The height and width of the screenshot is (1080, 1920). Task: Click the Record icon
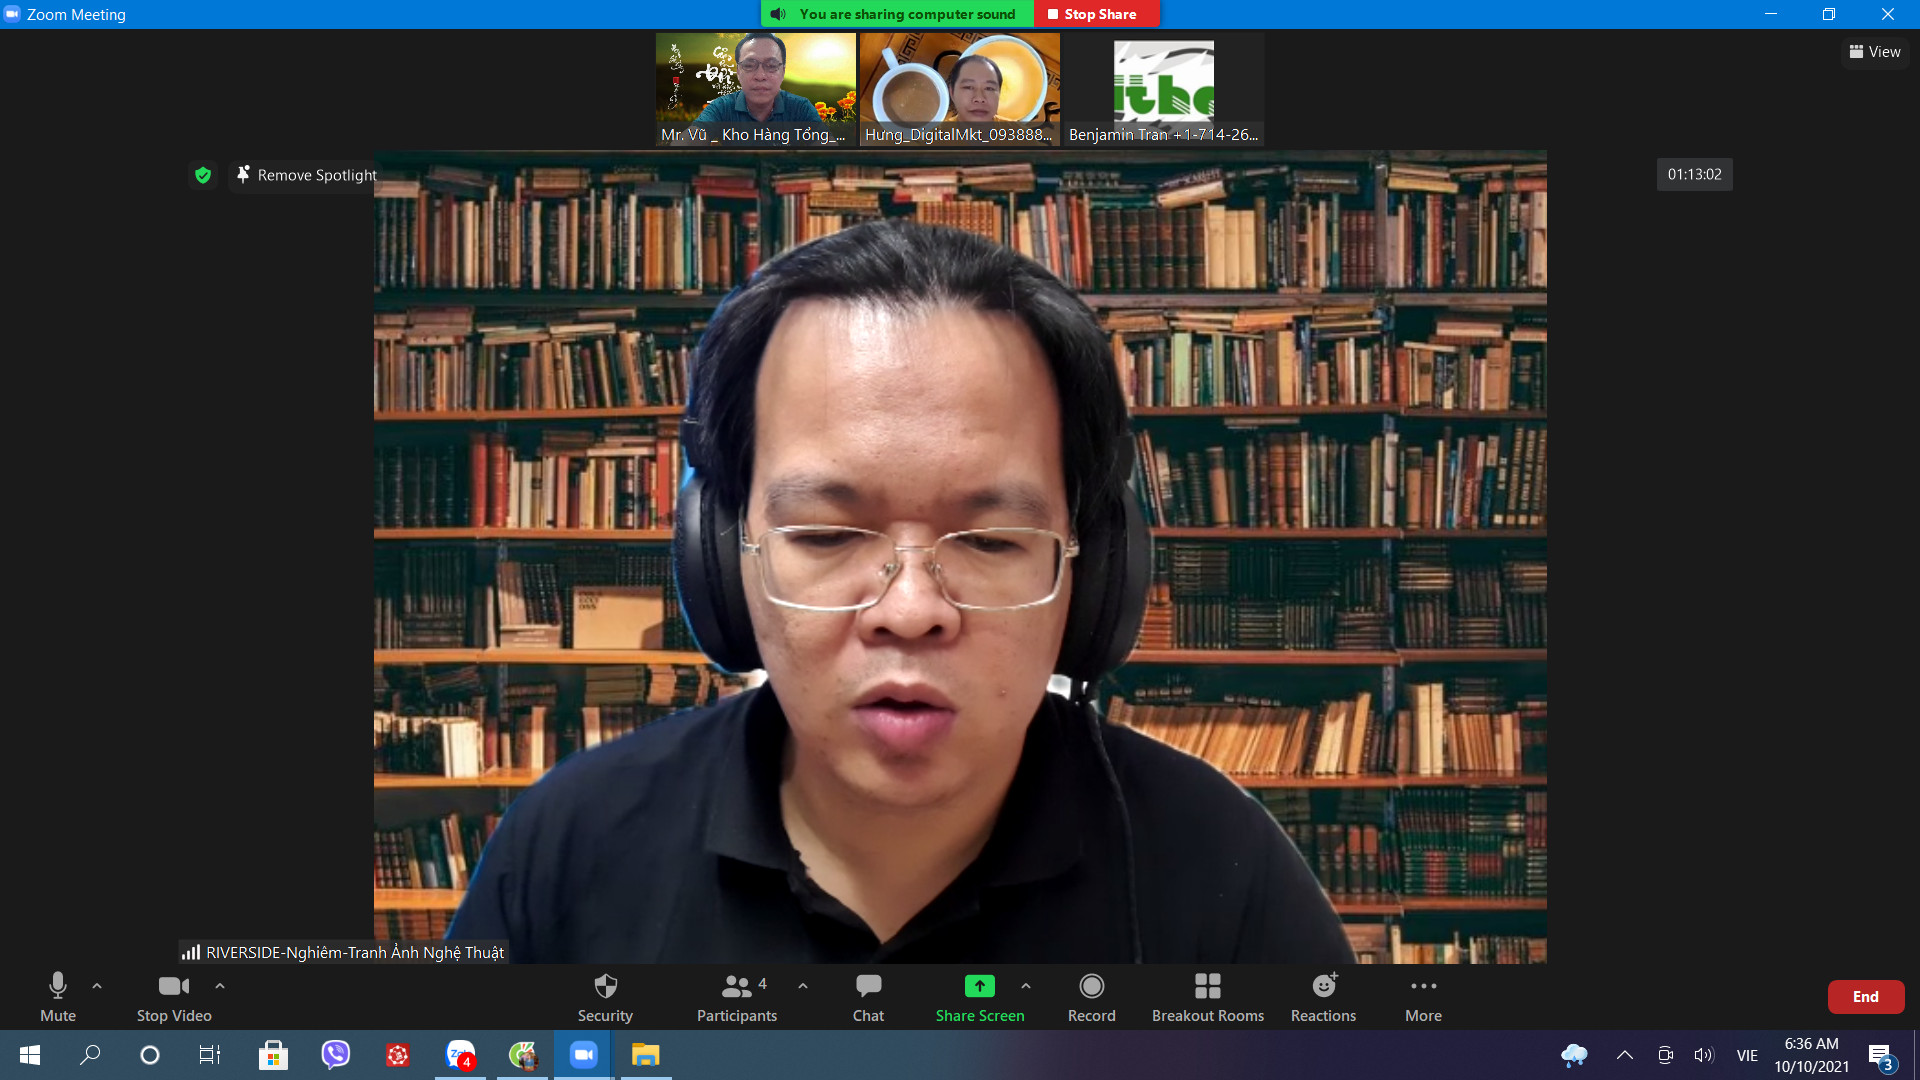[x=1091, y=987]
